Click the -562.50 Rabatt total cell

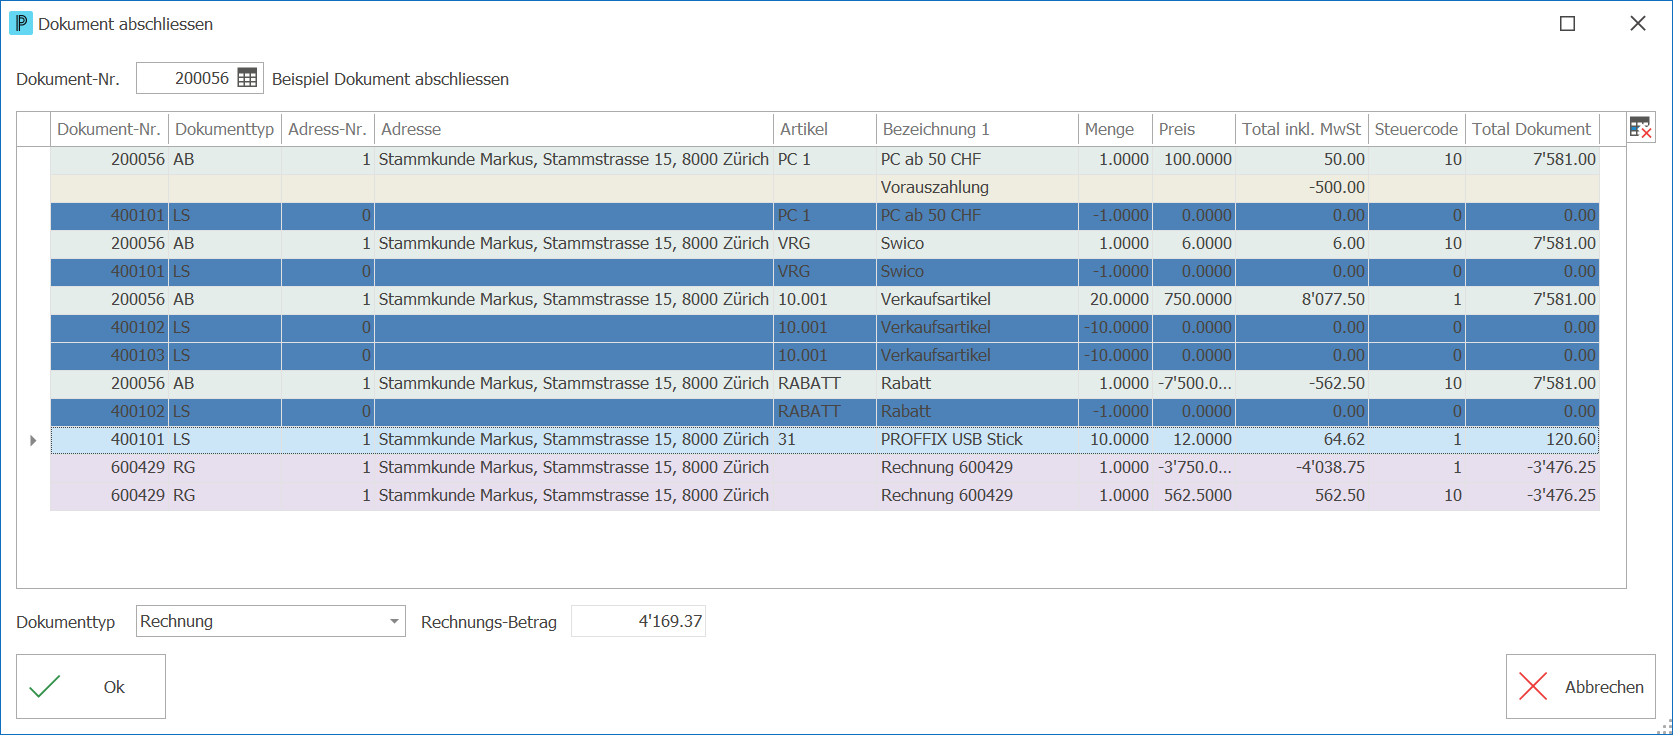(1301, 383)
